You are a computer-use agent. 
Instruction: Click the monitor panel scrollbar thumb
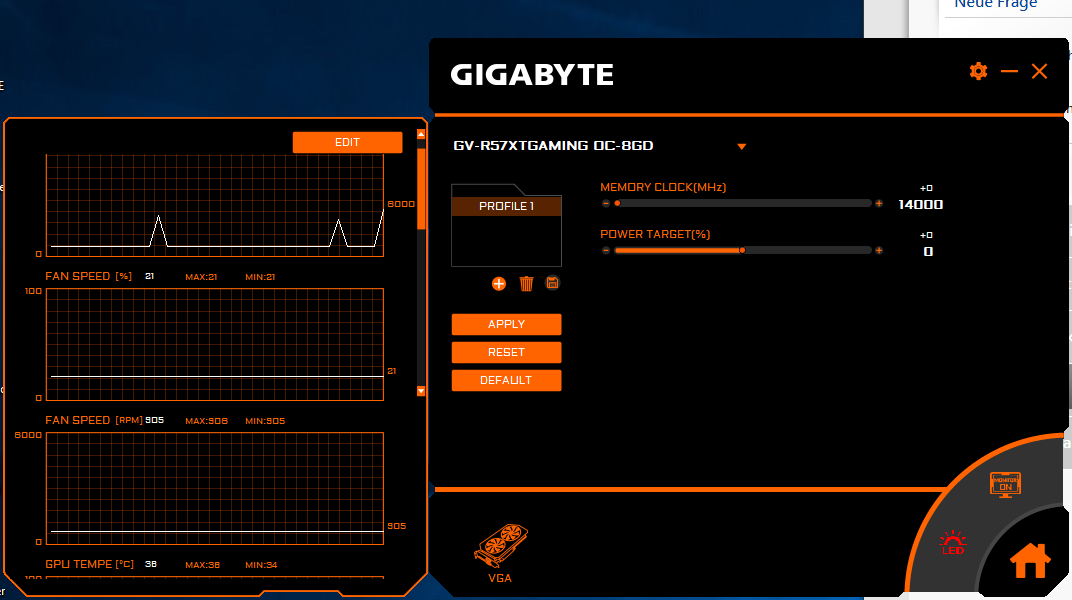point(421,188)
